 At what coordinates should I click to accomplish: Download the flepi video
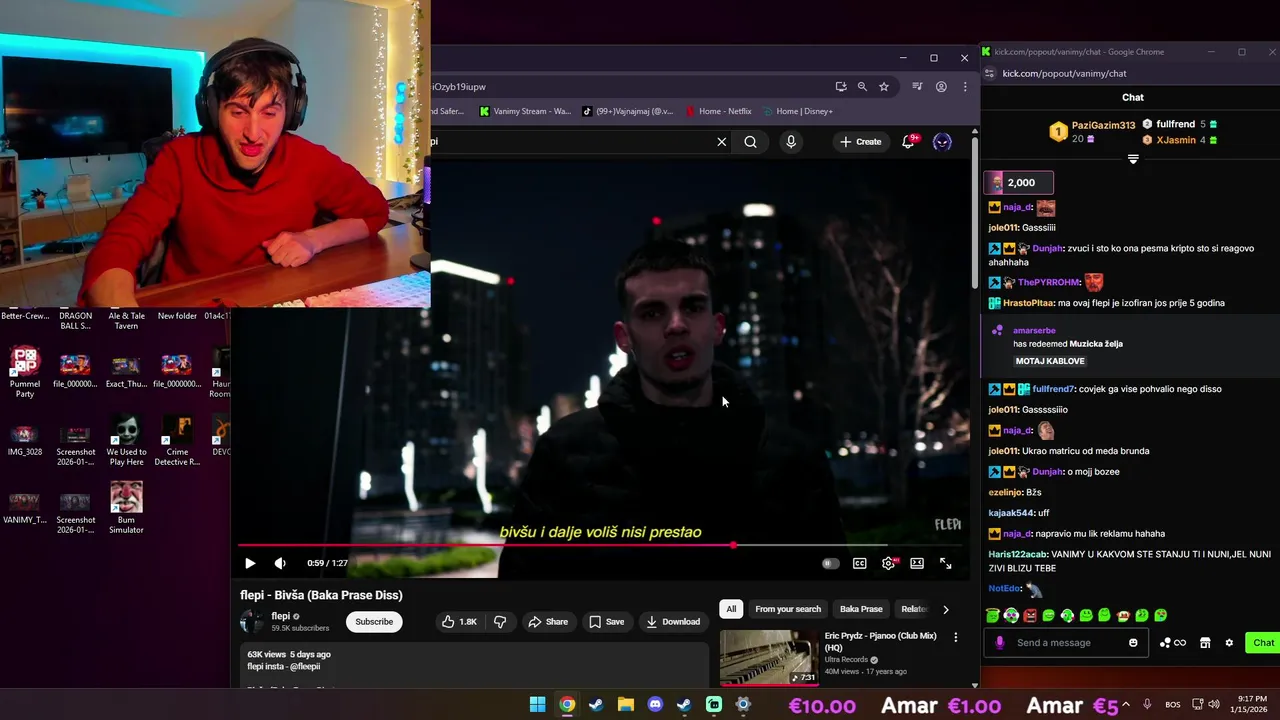pyautogui.click(x=673, y=622)
